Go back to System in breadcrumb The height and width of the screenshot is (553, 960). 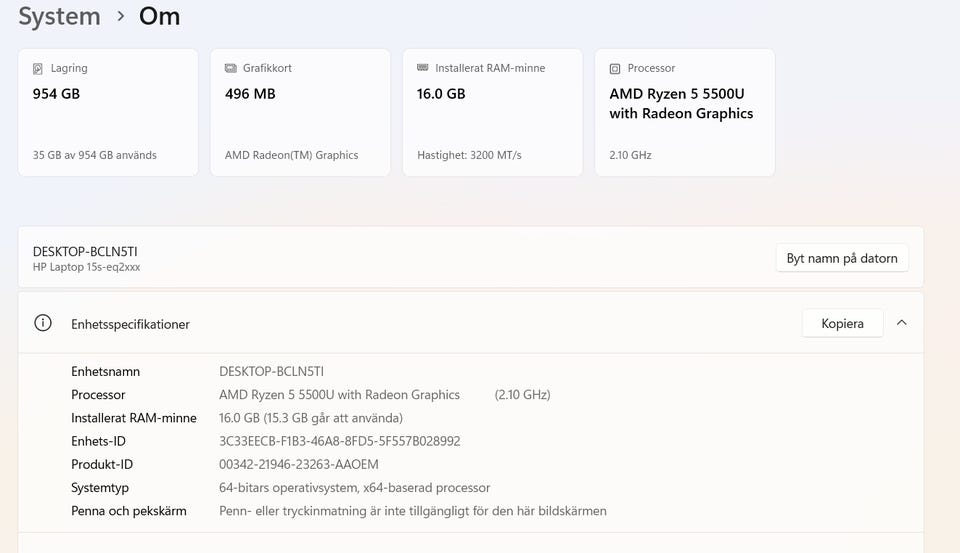(x=59, y=17)
